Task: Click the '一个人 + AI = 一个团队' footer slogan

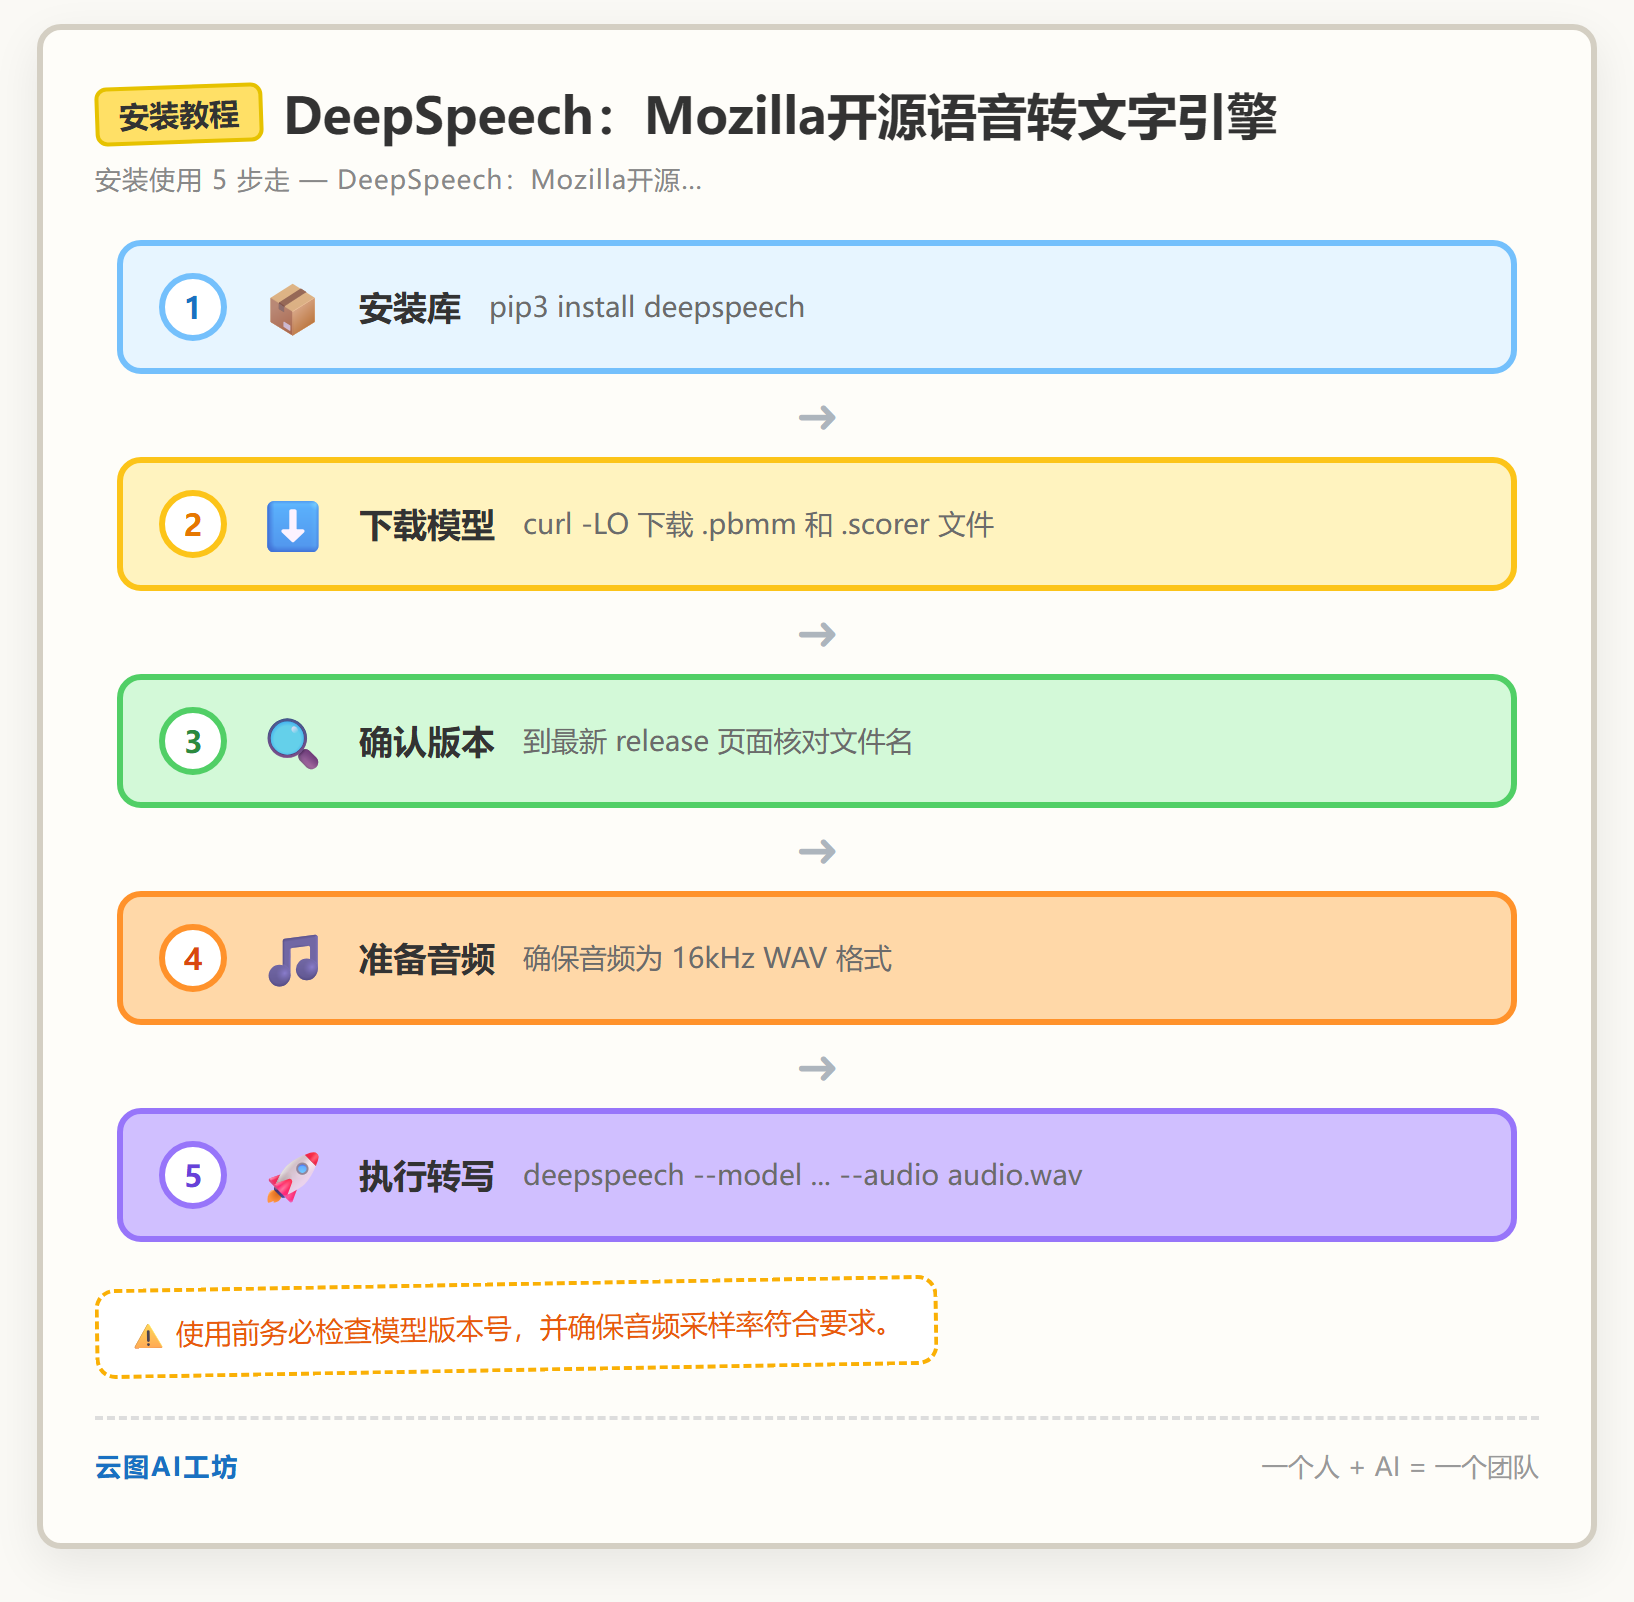Action: point(1400,1467)
